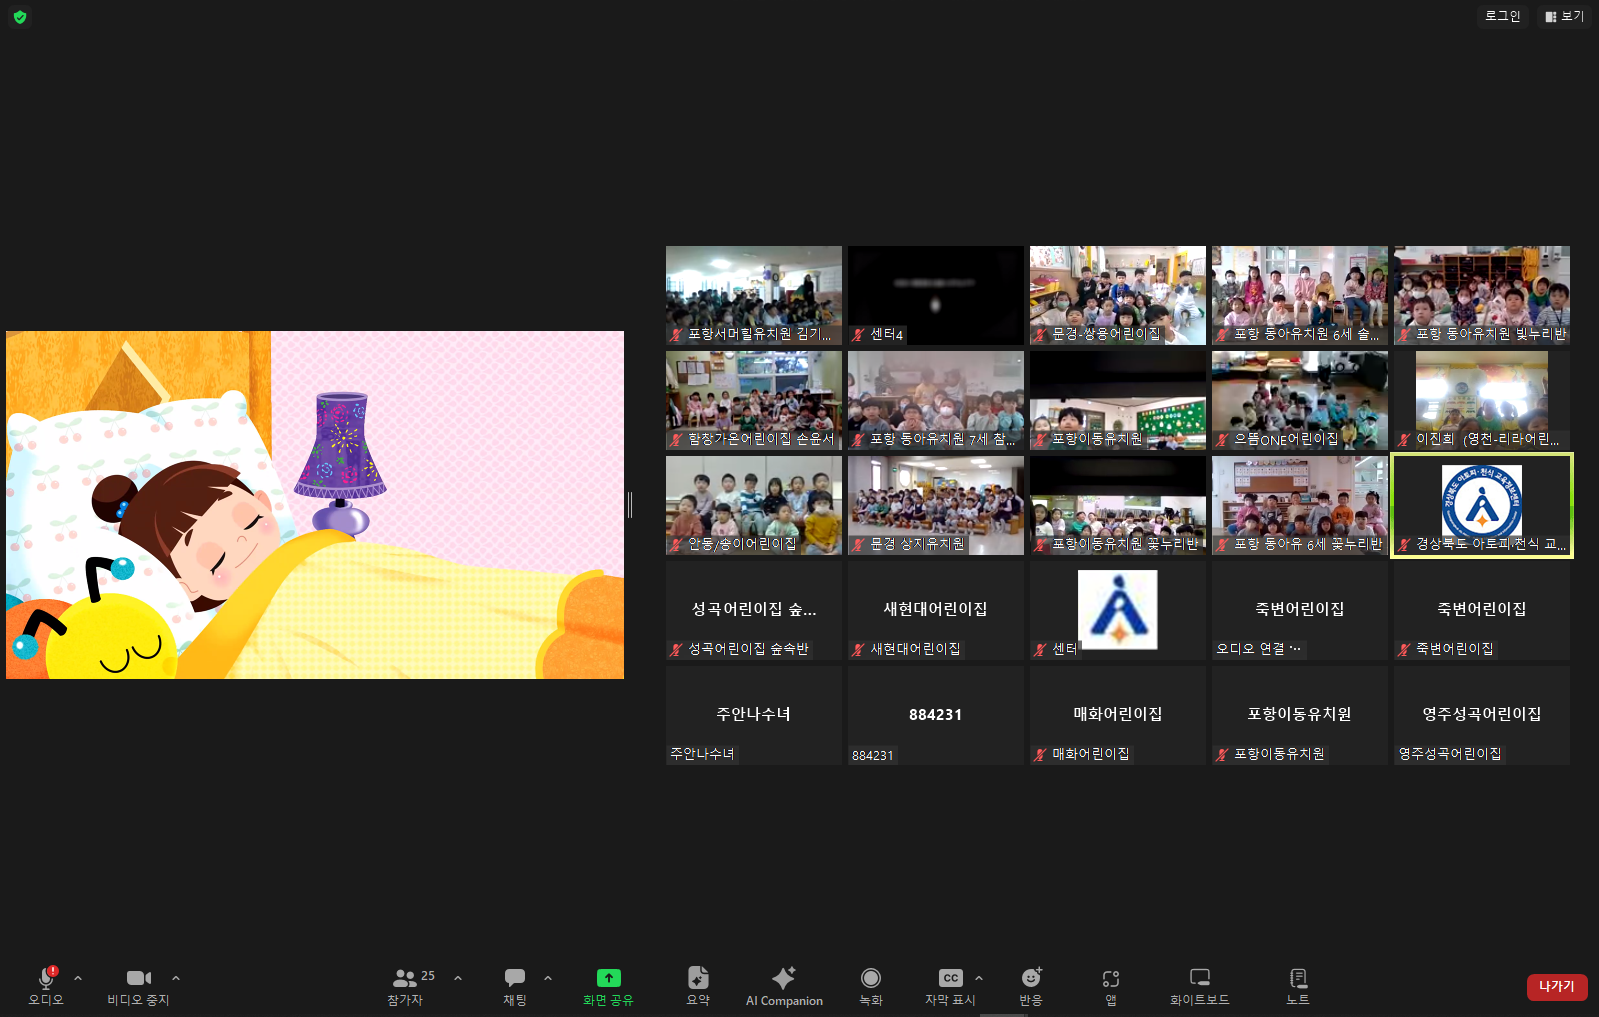Image resolution: width=1599 pixels, height=1017 pixels.
Task: Expand chat options arrow
Action: point(548,978)
